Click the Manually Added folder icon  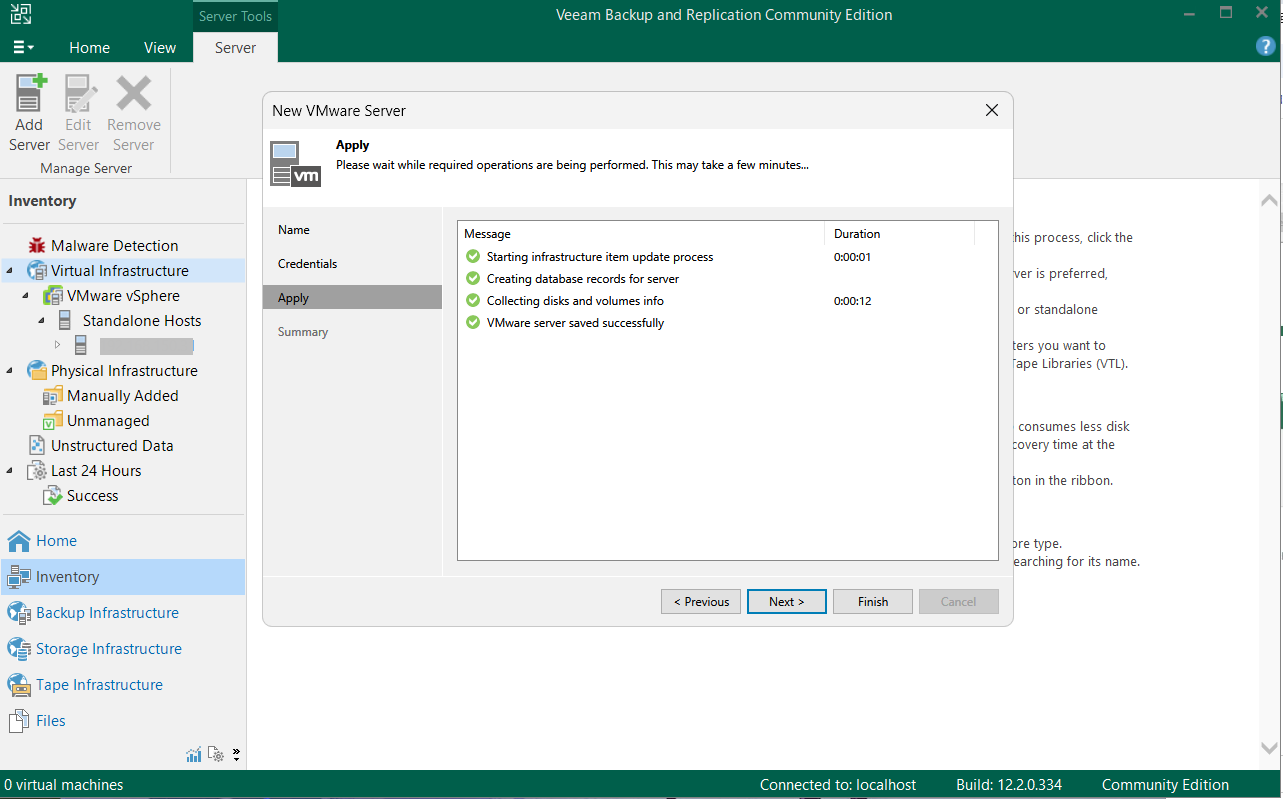pos(53,395)
